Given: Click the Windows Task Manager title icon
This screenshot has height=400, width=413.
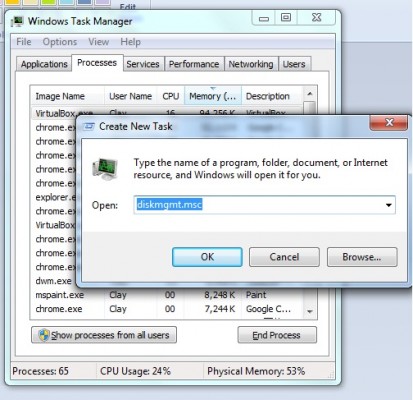Looking at the screenshot, I should point(17,21).
